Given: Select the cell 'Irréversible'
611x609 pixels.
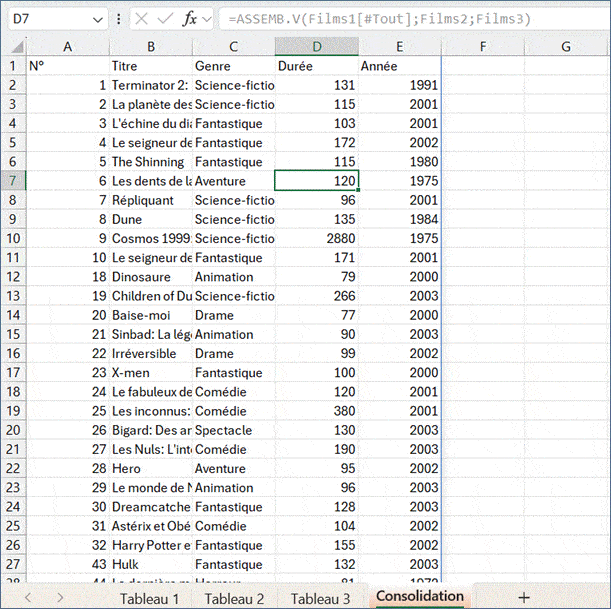Looking at the screenshot, I should tap(151, 353).
